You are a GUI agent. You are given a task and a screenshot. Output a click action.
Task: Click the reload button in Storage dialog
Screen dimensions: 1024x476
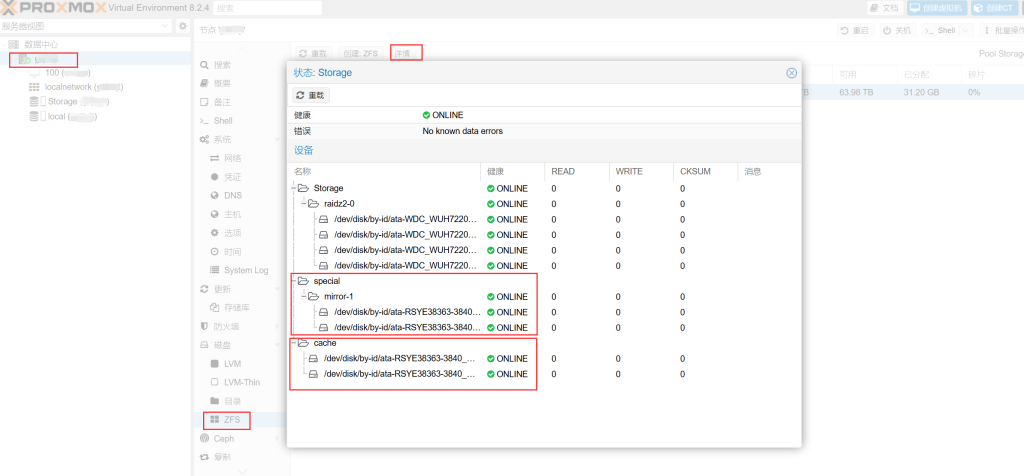(x=310, y=95)
